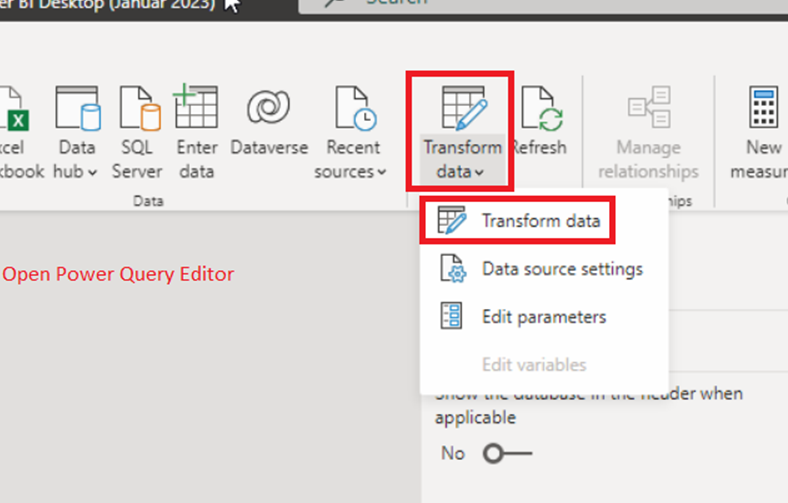
Task: Click the Excel workbook import icon
Action: click(x=12, y=108)
